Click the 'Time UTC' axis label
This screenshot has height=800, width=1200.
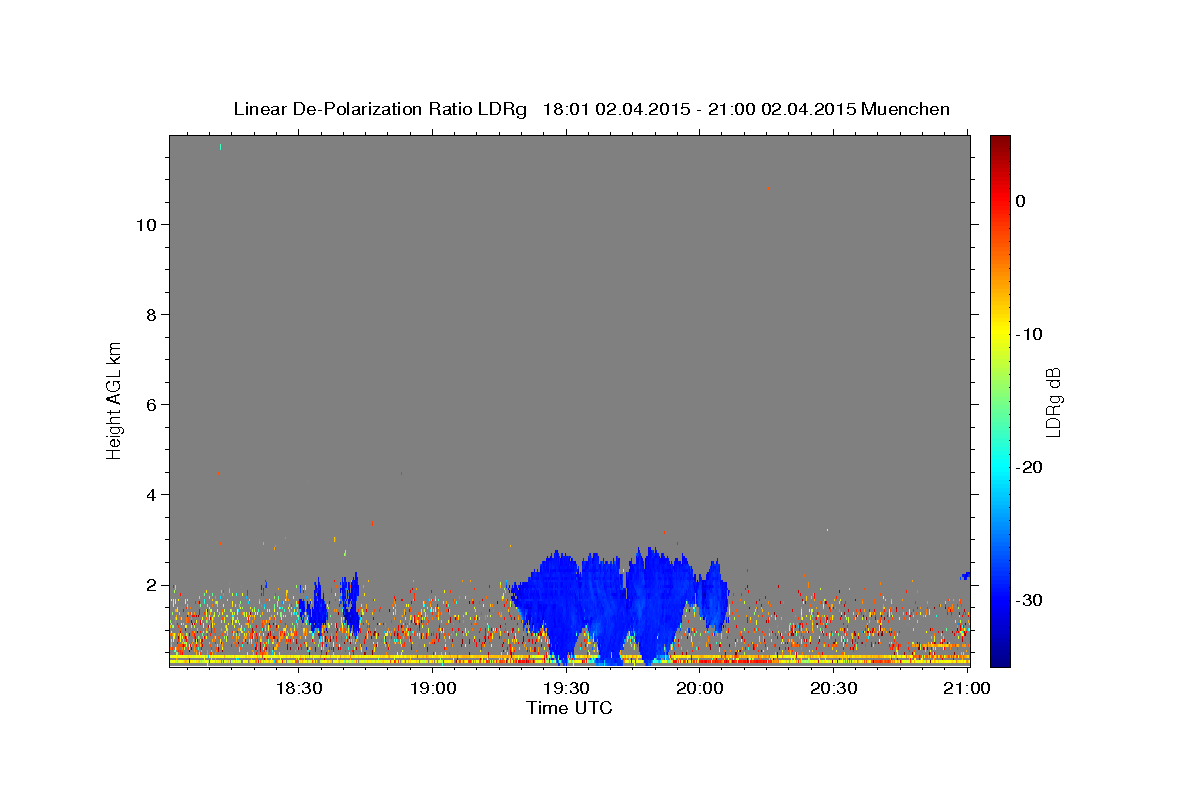click(x=569, y=708)
